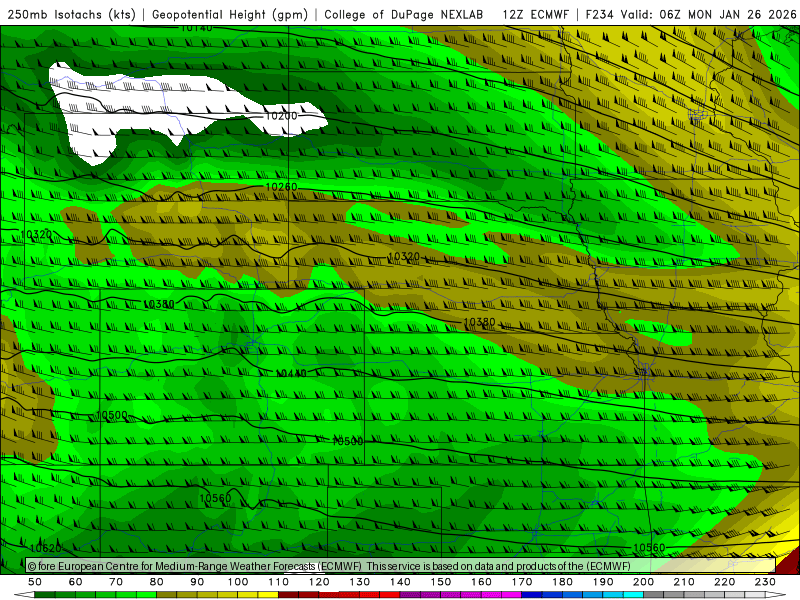Click the colorbar value 220
The image size is (800, 600).
pyautogui.click(x=724, y=582)
